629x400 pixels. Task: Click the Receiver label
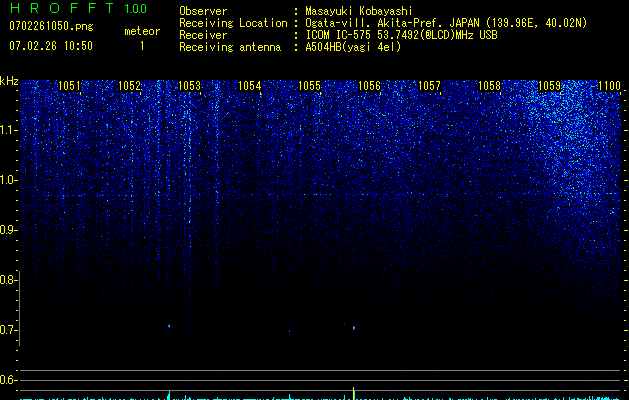(203, 35)
